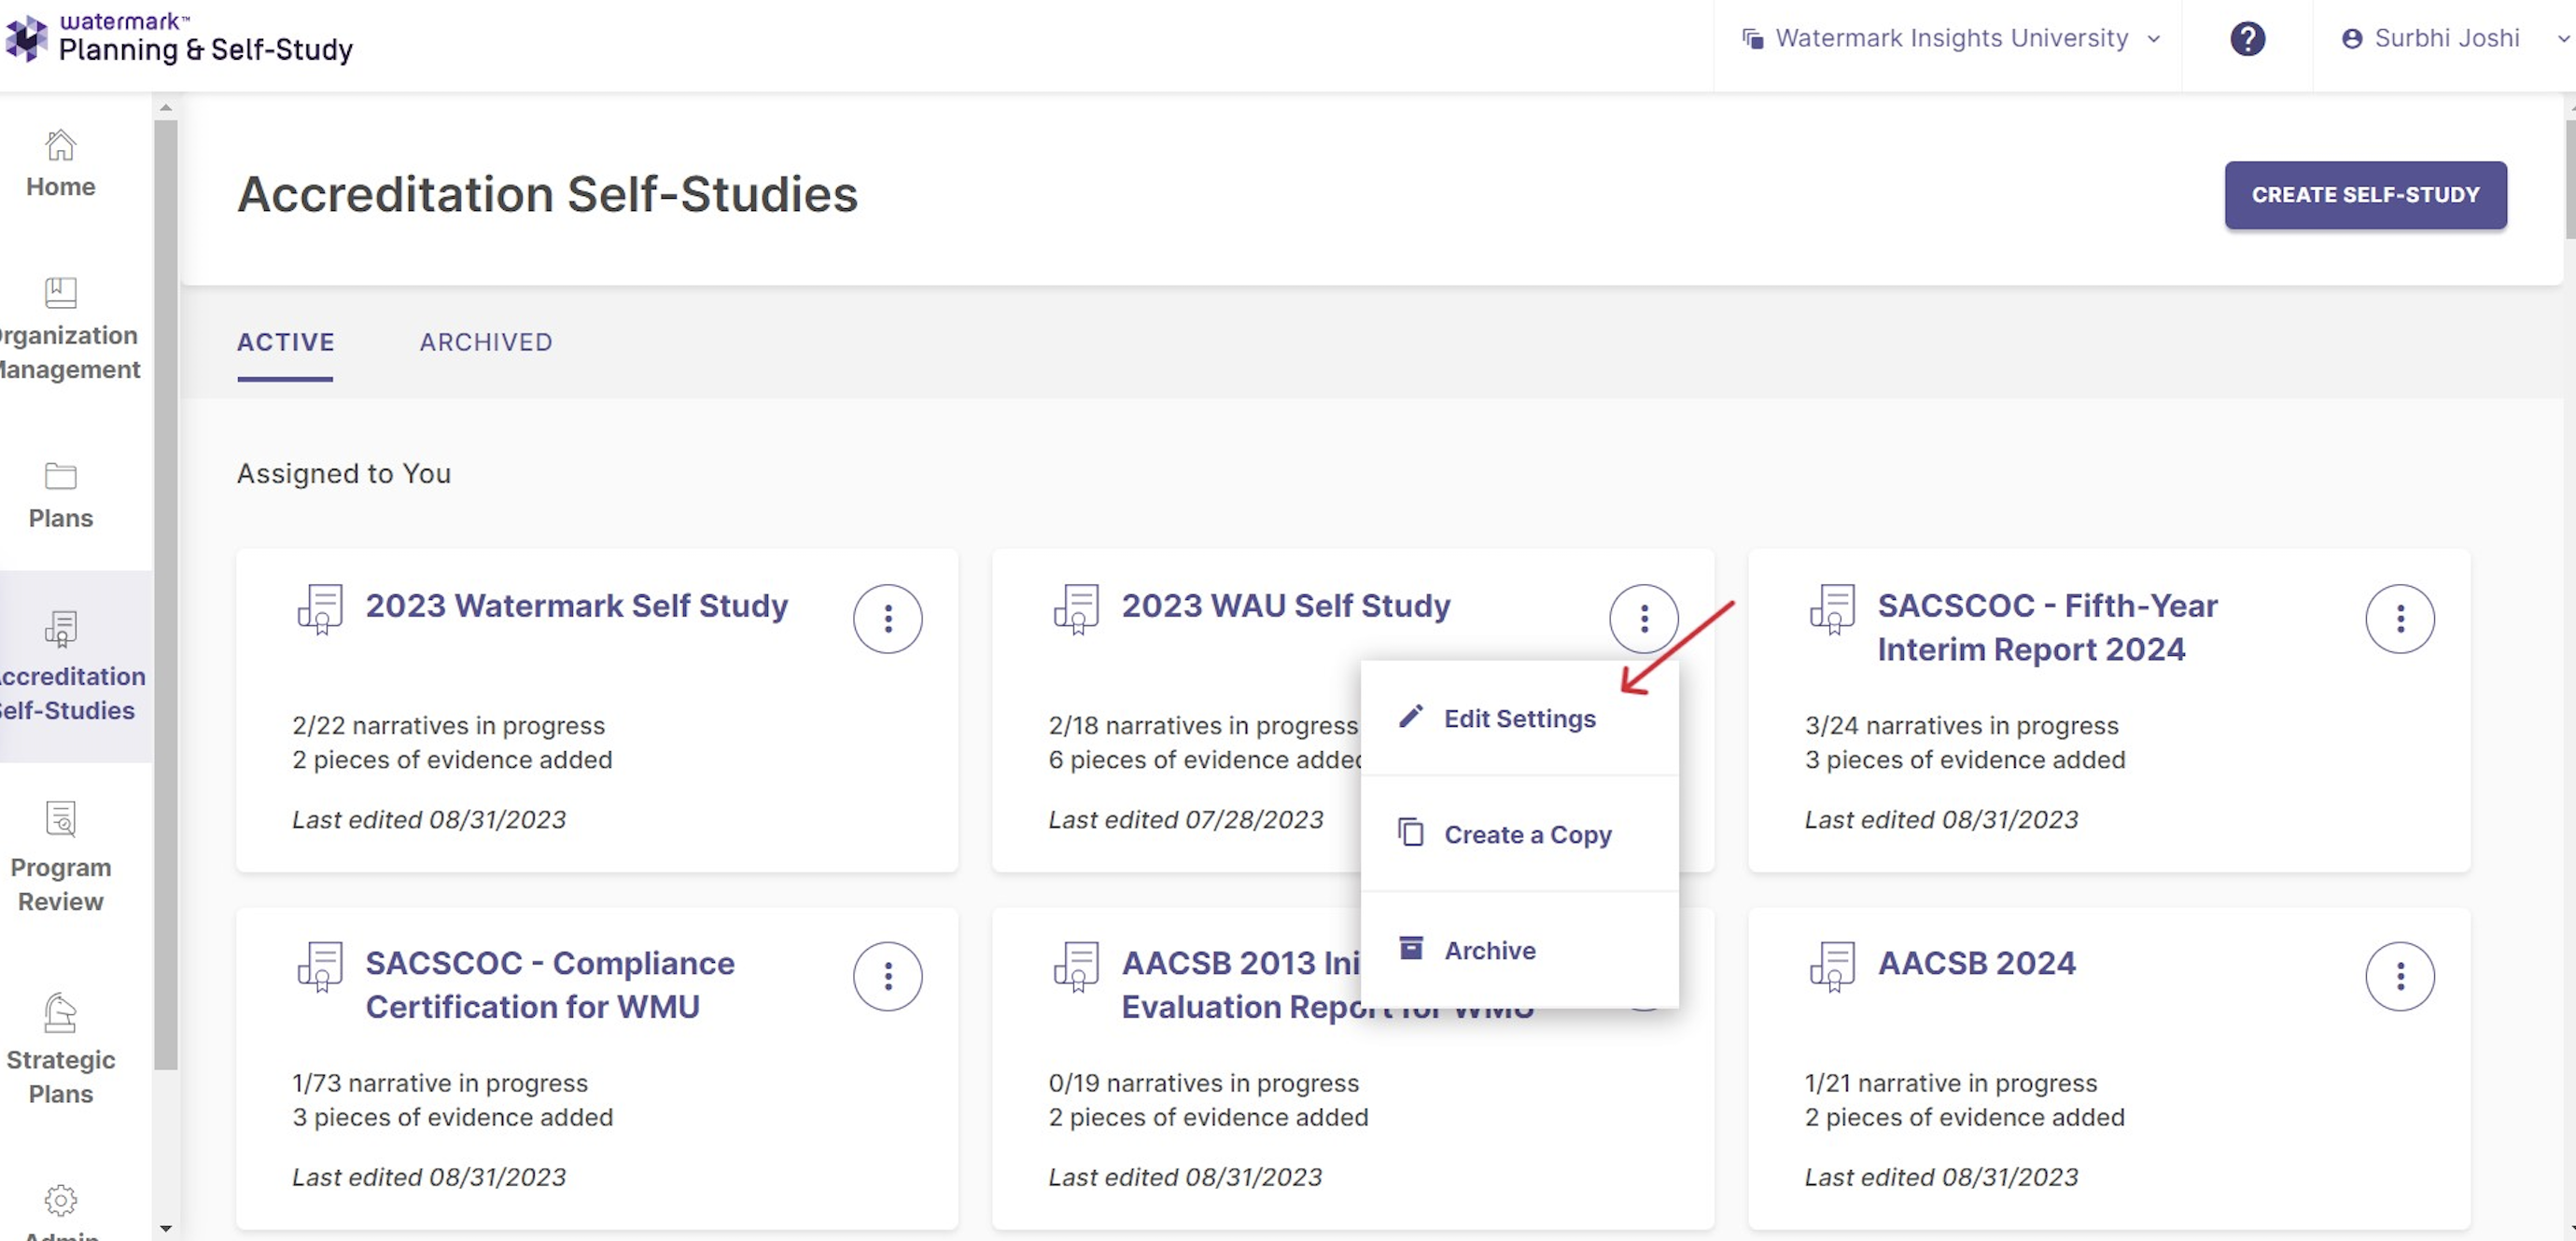Click archive box icon in context menu
Image resolution: width=2576 pixels, height=1241 pixels.
1410,948
